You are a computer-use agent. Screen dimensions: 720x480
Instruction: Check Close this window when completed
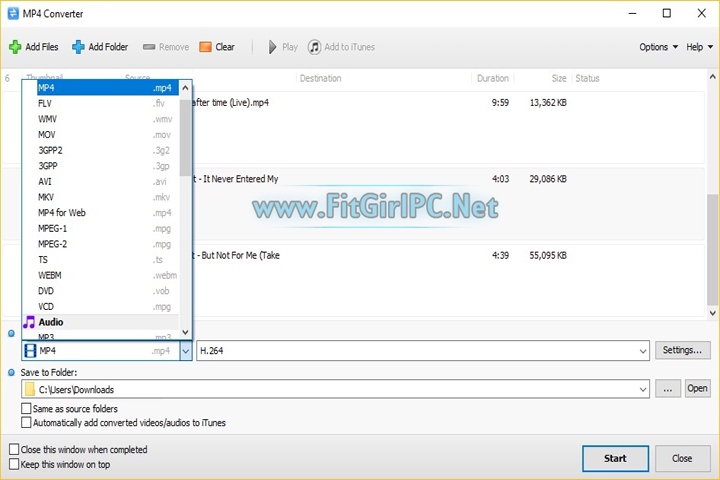[14, 450]
